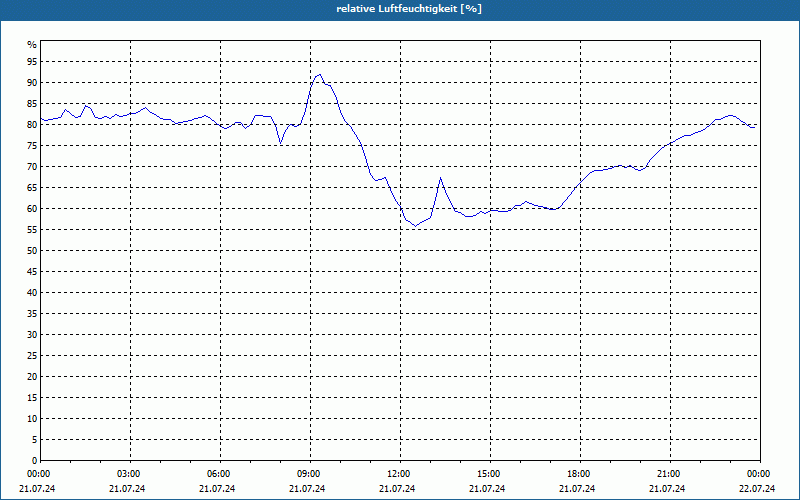Select the 90 value on the y-axis
The image size is (800, 500).
(32, 83)
